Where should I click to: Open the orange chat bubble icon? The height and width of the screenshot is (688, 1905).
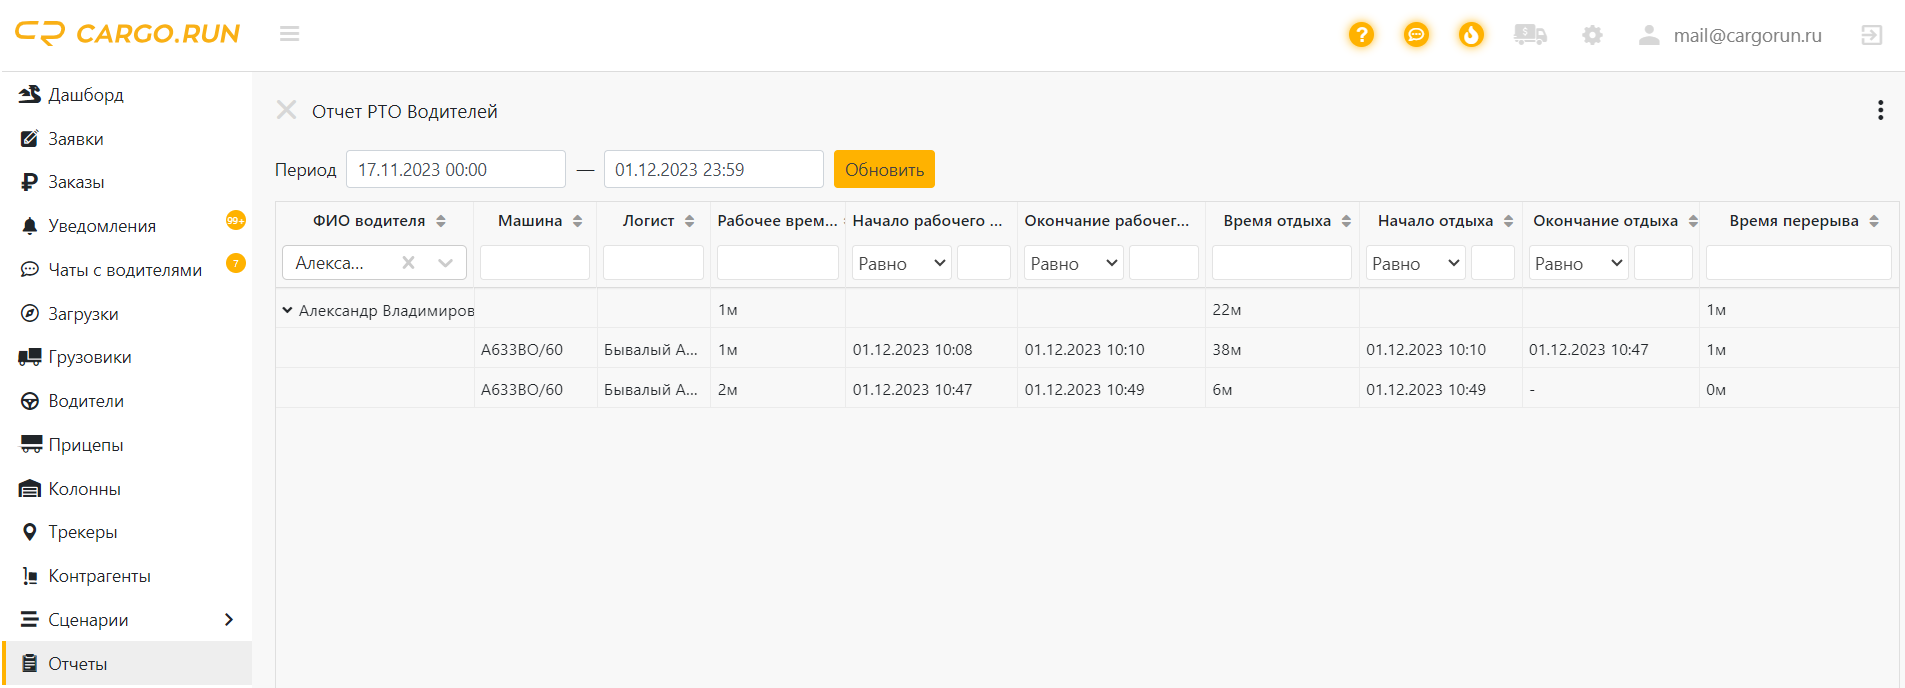coord(1416,35)
